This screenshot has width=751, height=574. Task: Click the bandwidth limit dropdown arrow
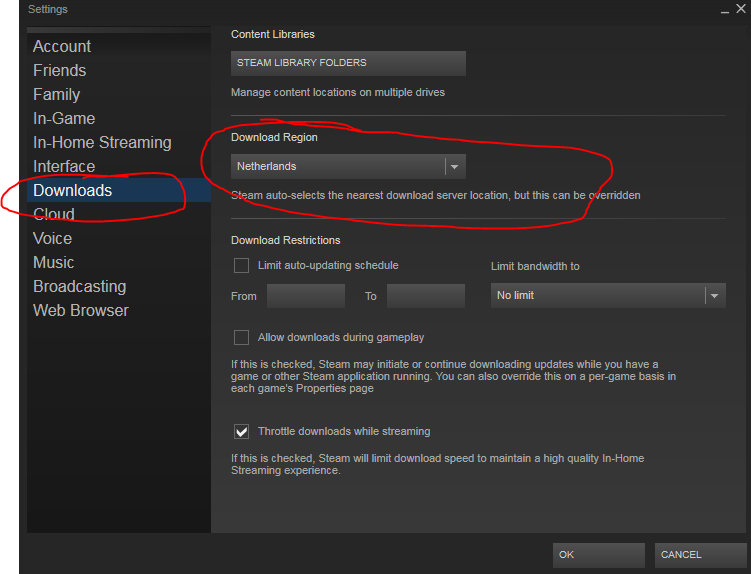coord(715,296)
